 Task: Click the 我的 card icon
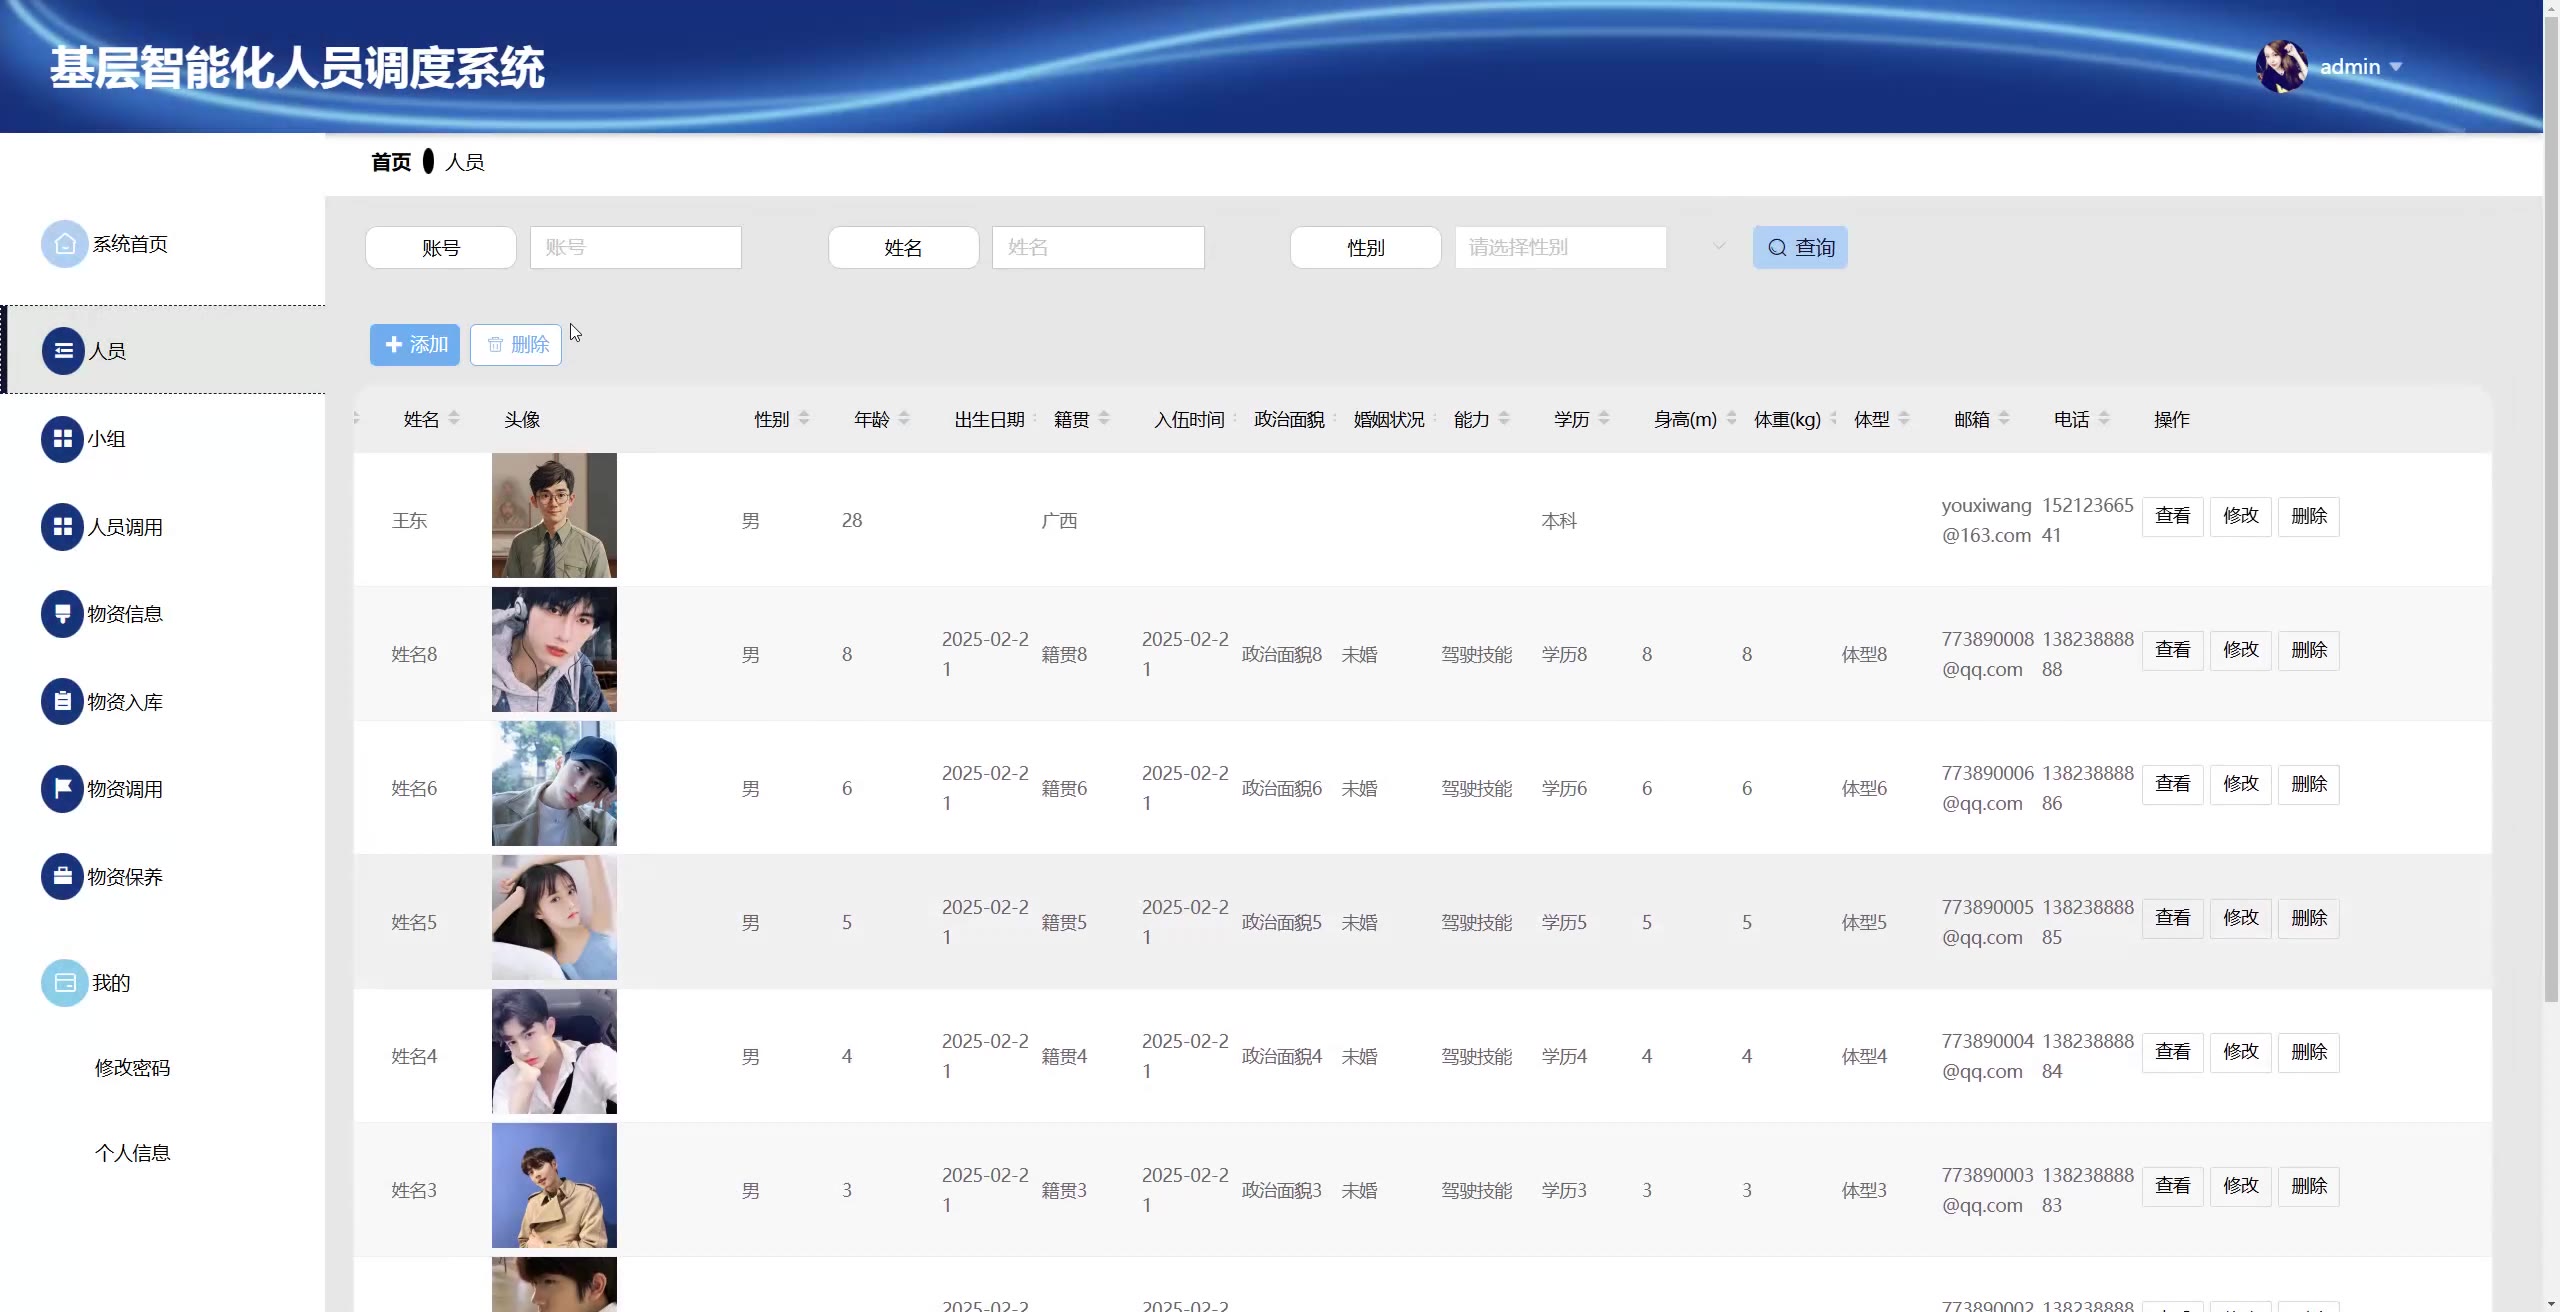click(64, 983)
